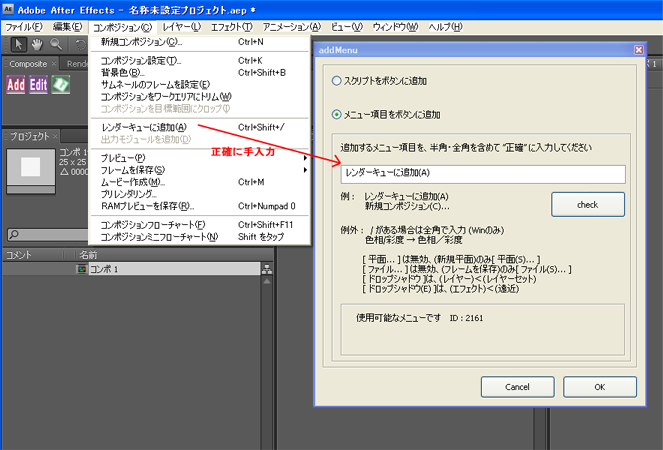Open the ビュー menu
Image resolution: width=663 pixels, height=450 pixels.
point(346,27)
